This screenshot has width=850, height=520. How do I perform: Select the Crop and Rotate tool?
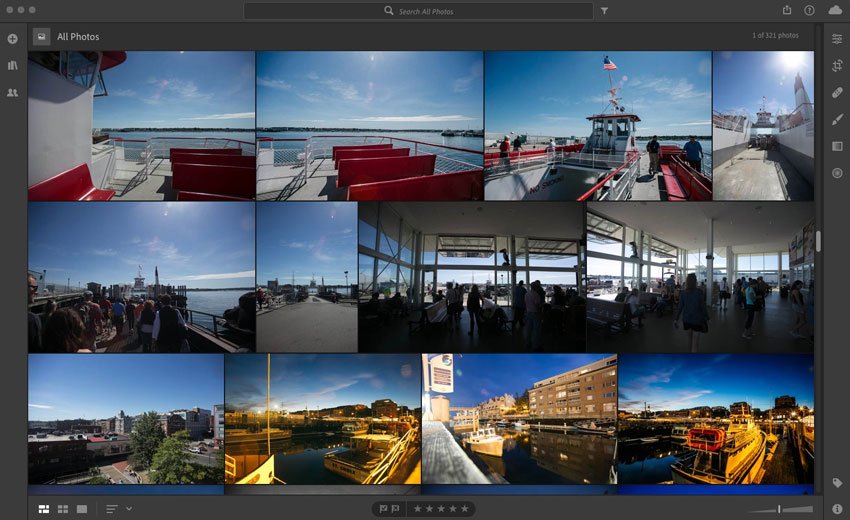837,66
